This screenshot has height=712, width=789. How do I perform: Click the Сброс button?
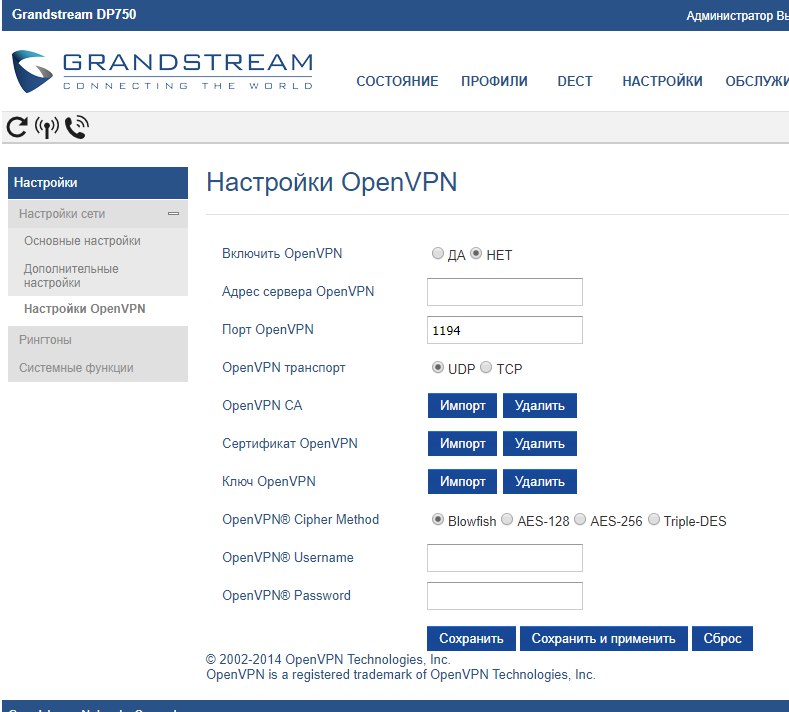click(722, 639)
